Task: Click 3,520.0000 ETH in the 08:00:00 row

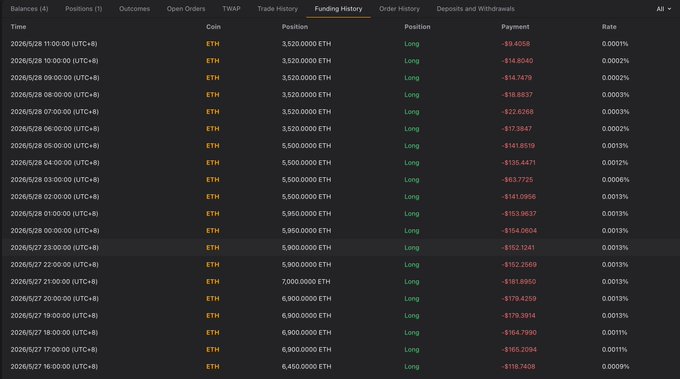Action: (307, 95)
